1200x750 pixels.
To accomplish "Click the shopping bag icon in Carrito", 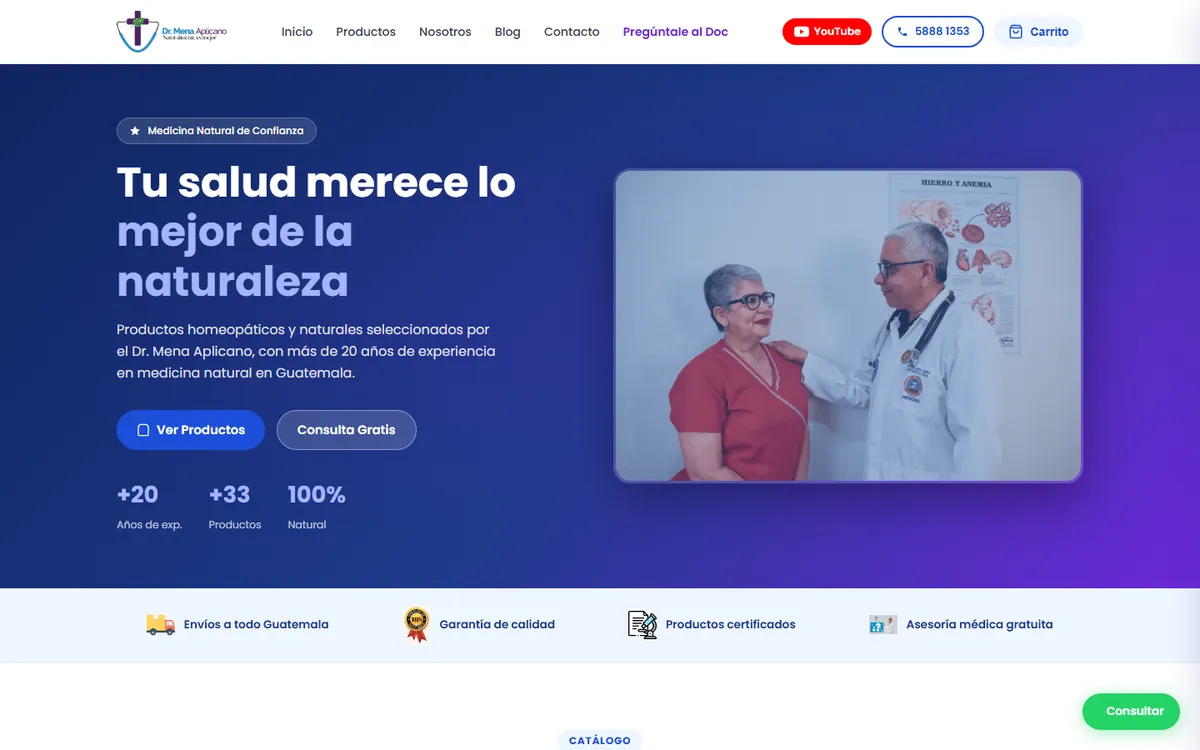I will point(1016,32).
